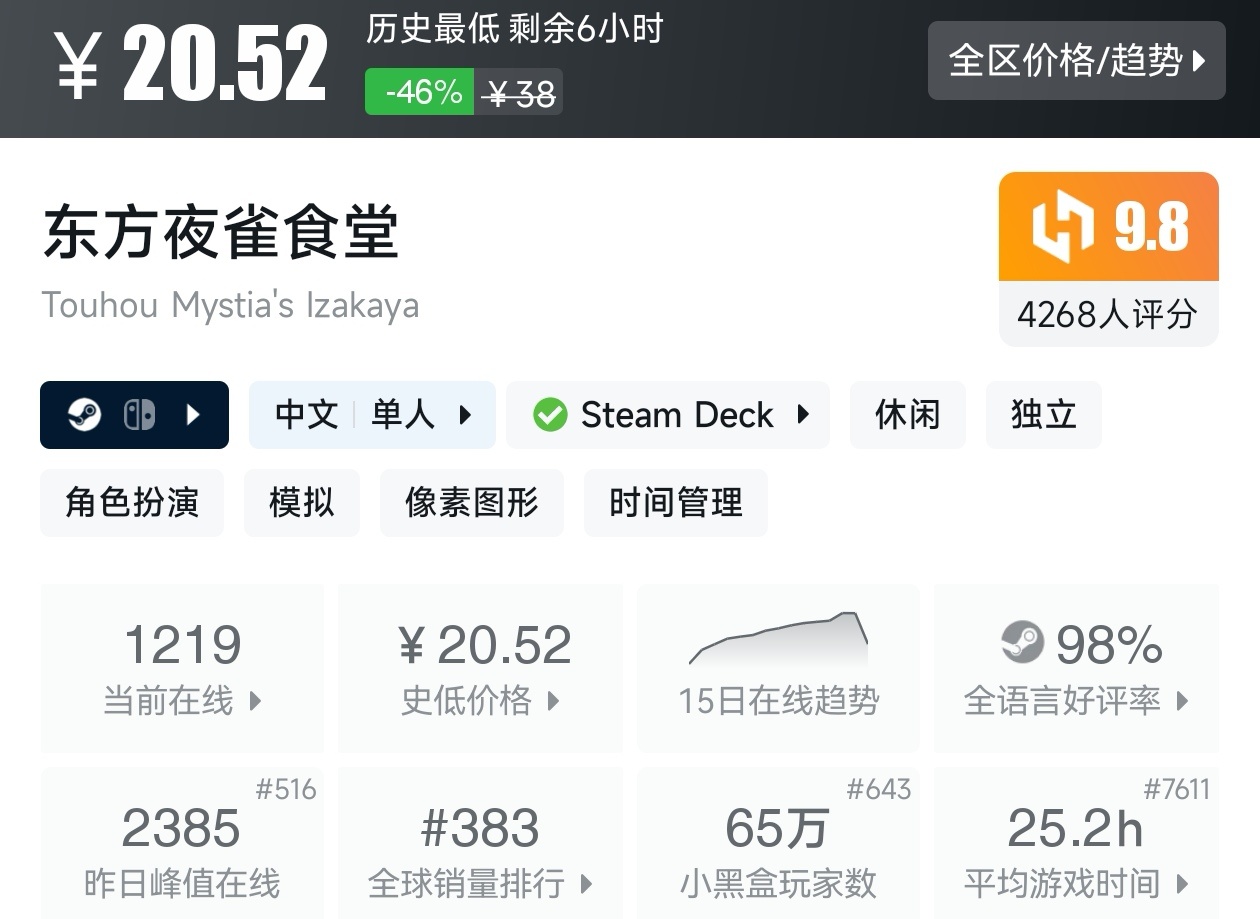Select the 休闲 tag
Viewport: 1260px width, 919px height.
pos(907,415)
